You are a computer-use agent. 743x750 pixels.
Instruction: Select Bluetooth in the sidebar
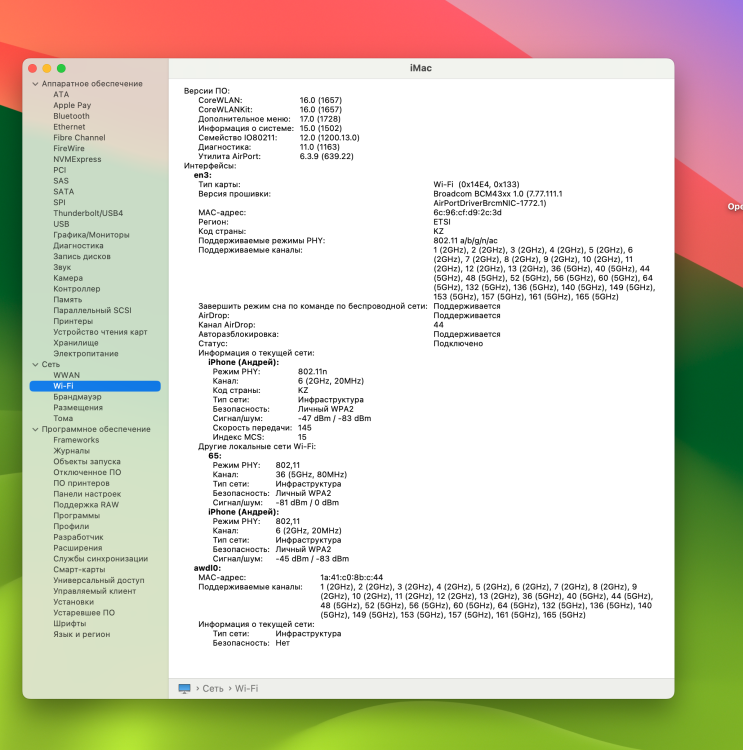pyautogui.click(x=71, y=116)
